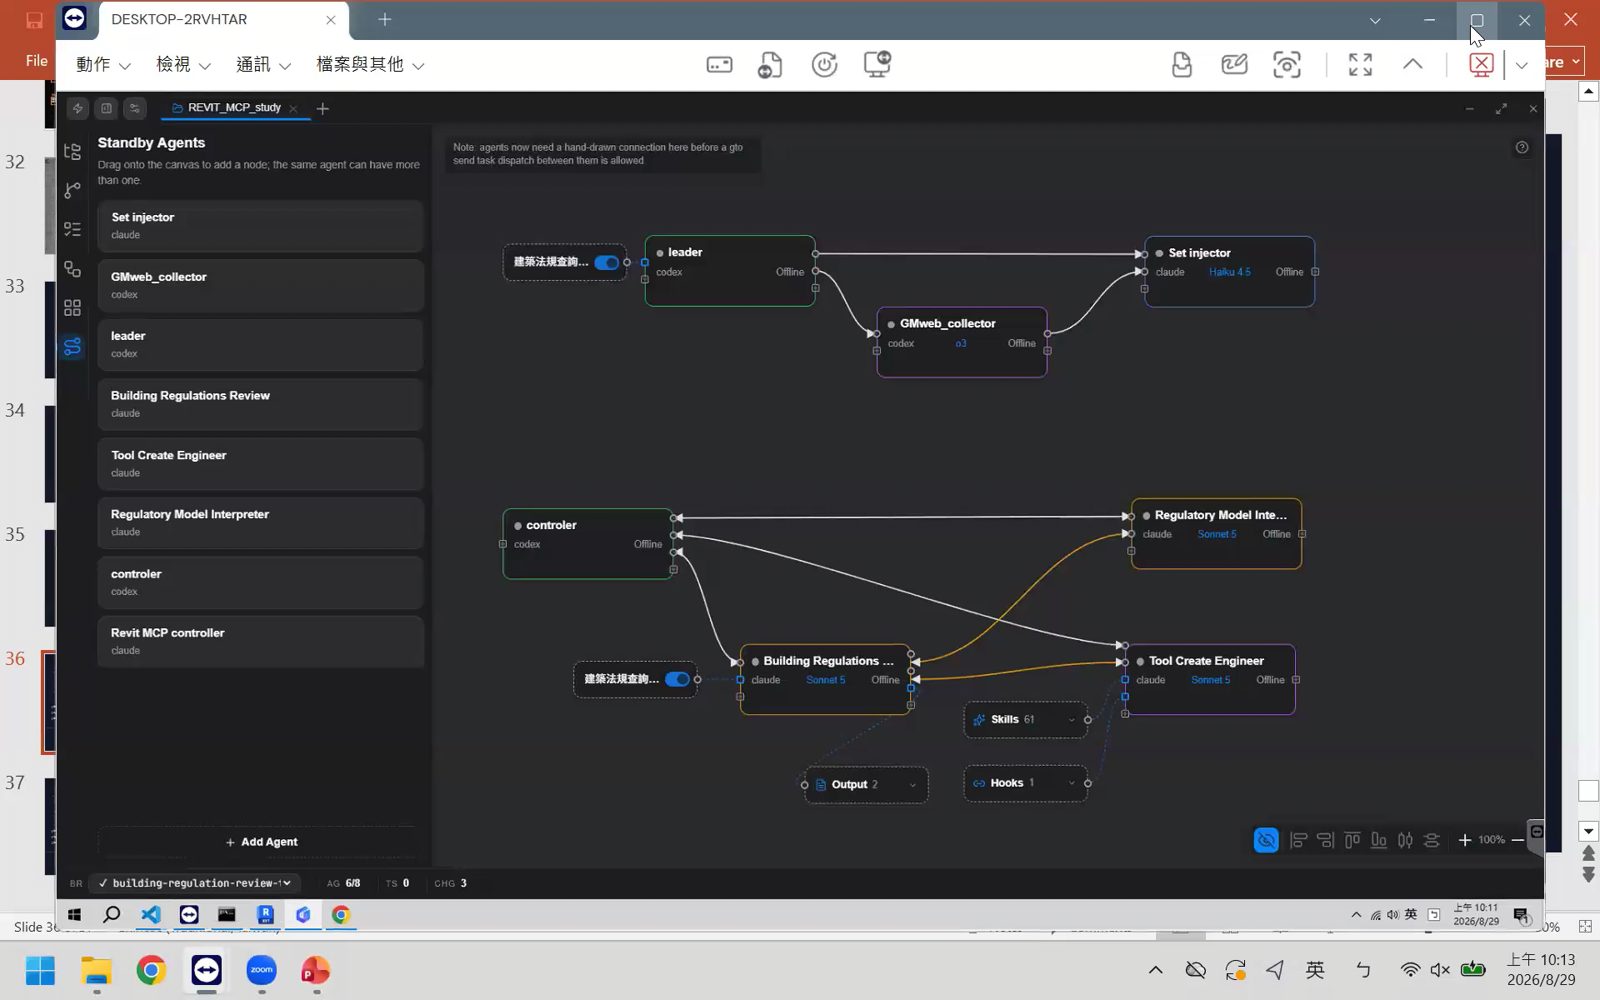Image resolution: width=1600 pixels, height=1000 pixels.
Task: Select the Tool Create Engineer standby agent
Action: pos(260,463)
